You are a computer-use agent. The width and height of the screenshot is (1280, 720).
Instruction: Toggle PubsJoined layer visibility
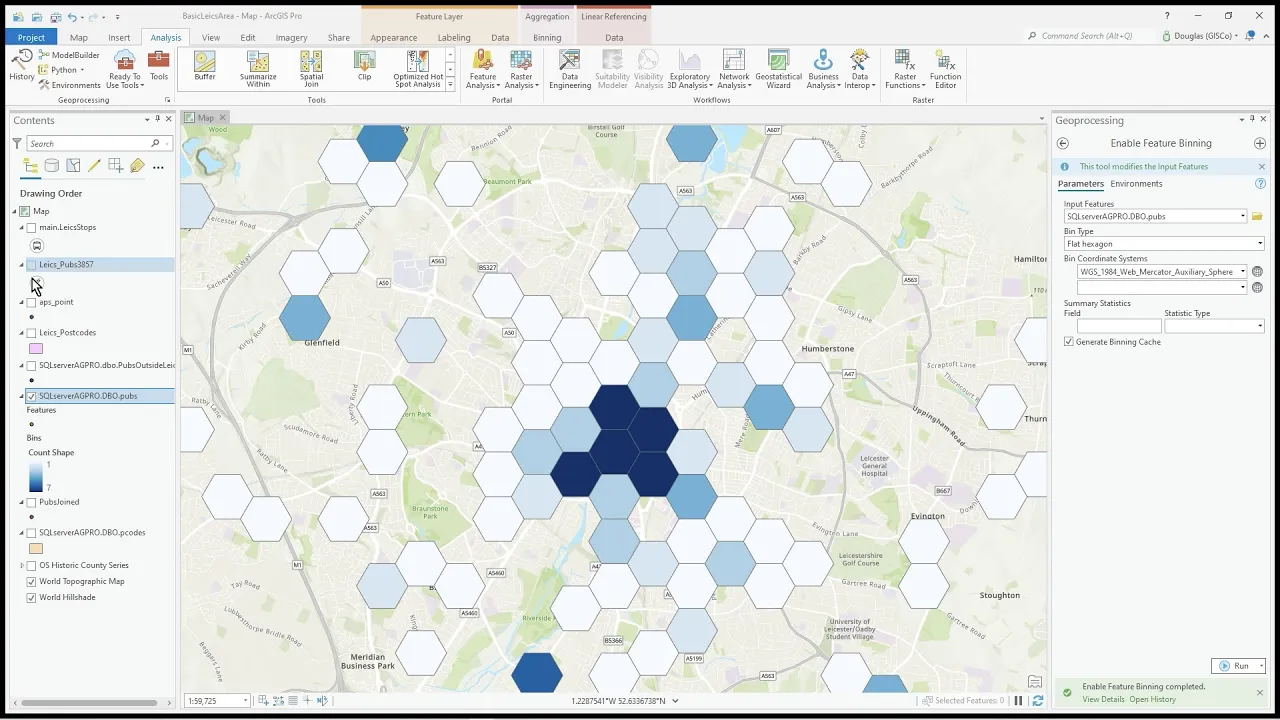(31, 502)
